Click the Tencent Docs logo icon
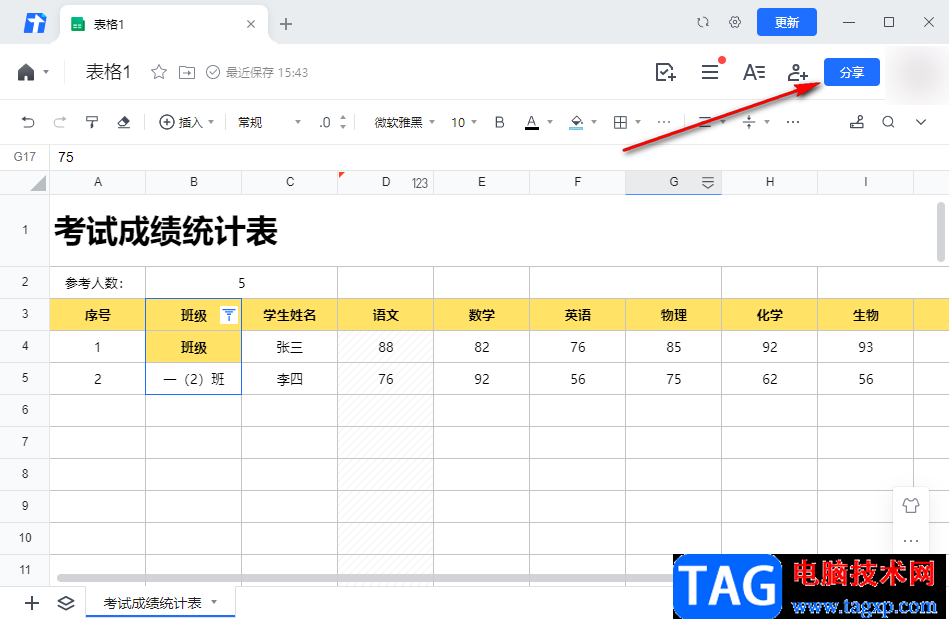Image resolution: width=949 pixels, height=619 pixels. pos(34,23)
